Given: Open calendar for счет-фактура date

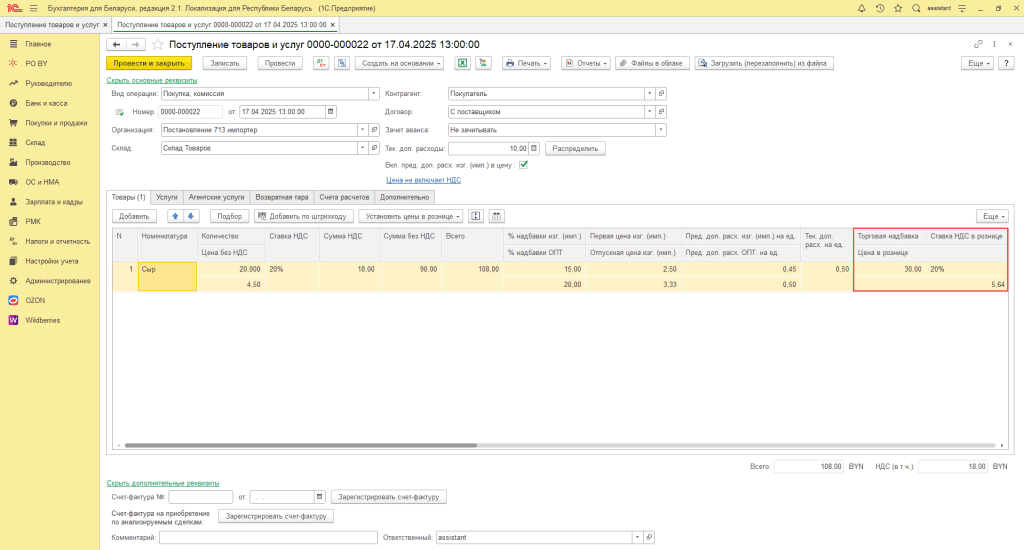Looking at the screenshot, I should pos(319,497).
